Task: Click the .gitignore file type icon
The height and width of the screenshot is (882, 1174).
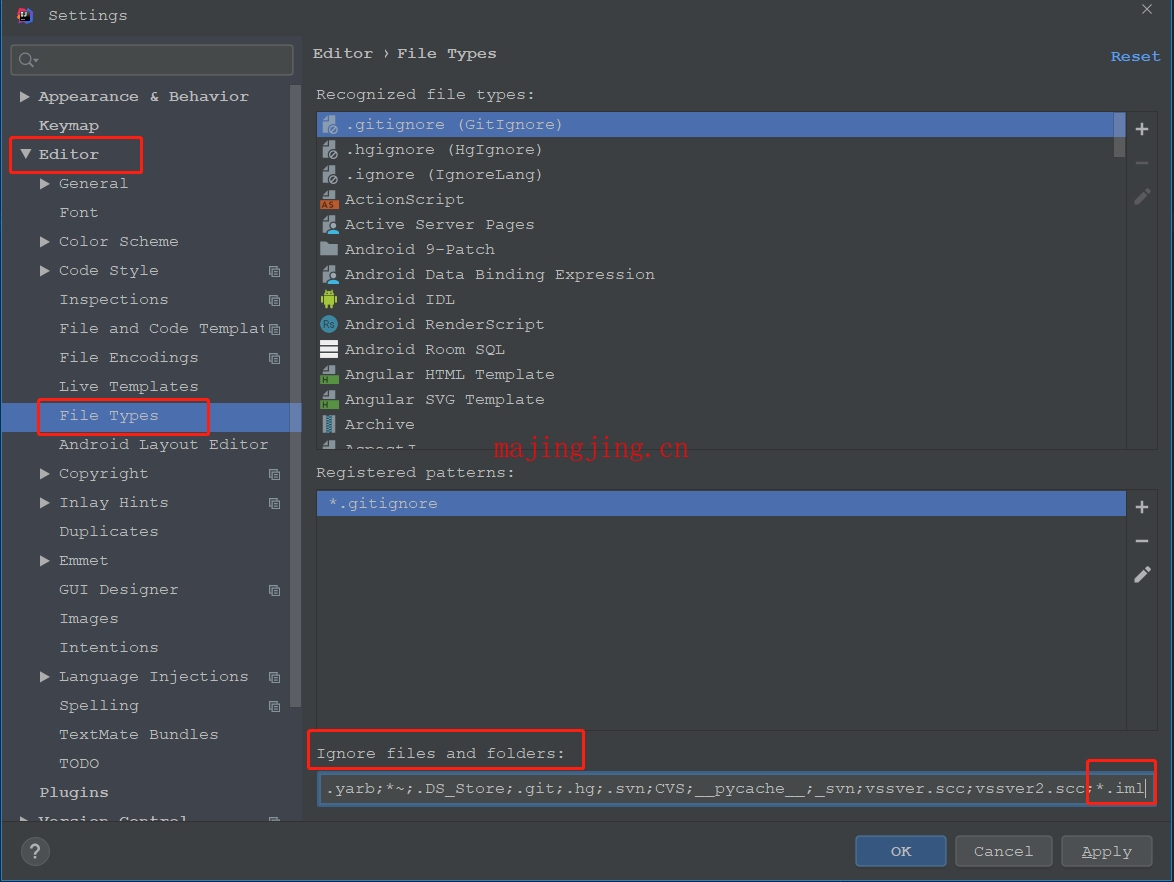Action: (x=329, y=125)
